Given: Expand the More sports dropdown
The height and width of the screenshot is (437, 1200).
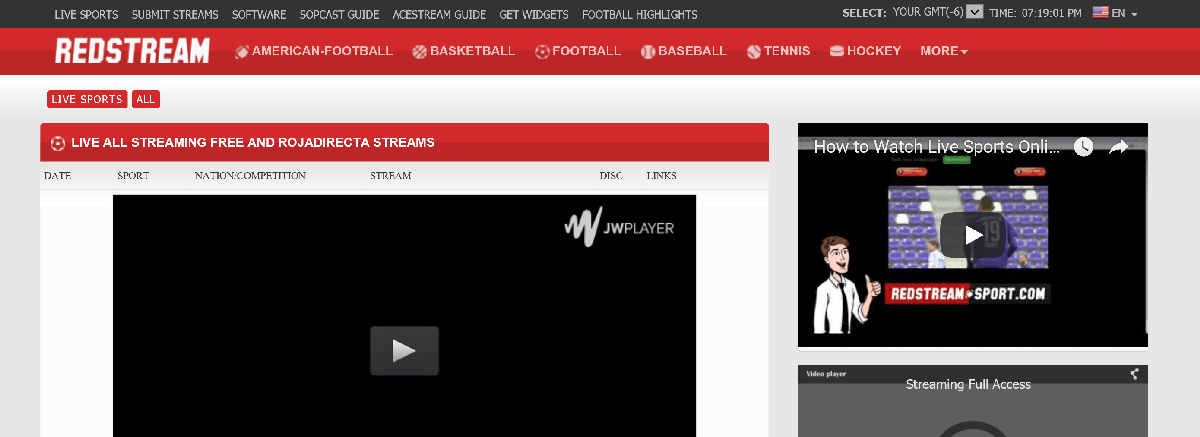Looking at the screenshot, I should pos(944,51).
